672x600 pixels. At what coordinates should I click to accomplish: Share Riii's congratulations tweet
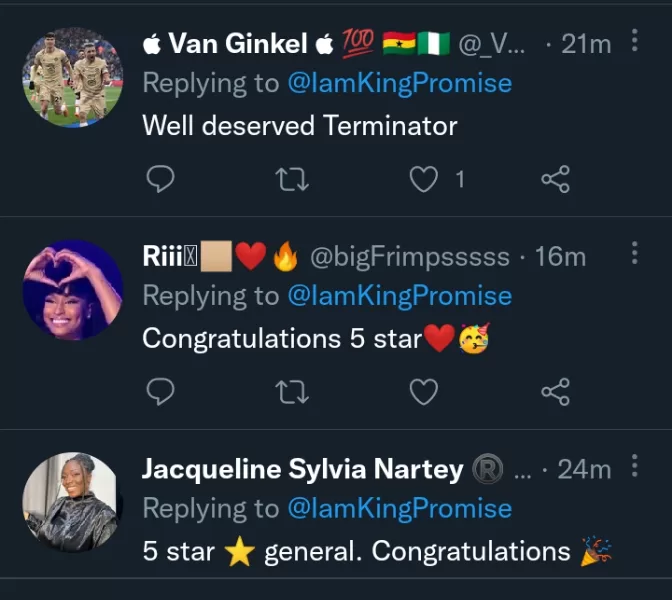point(555,392)
